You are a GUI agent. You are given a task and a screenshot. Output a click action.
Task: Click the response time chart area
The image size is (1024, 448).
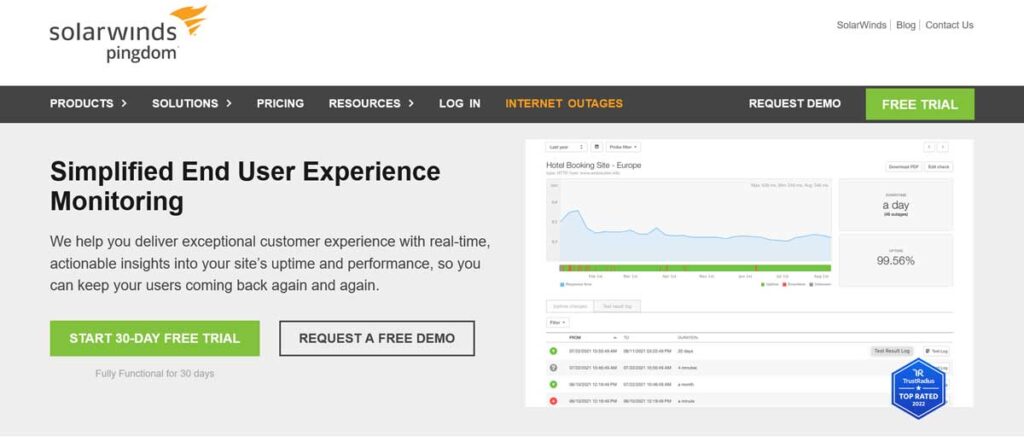(x=688, y=220)
